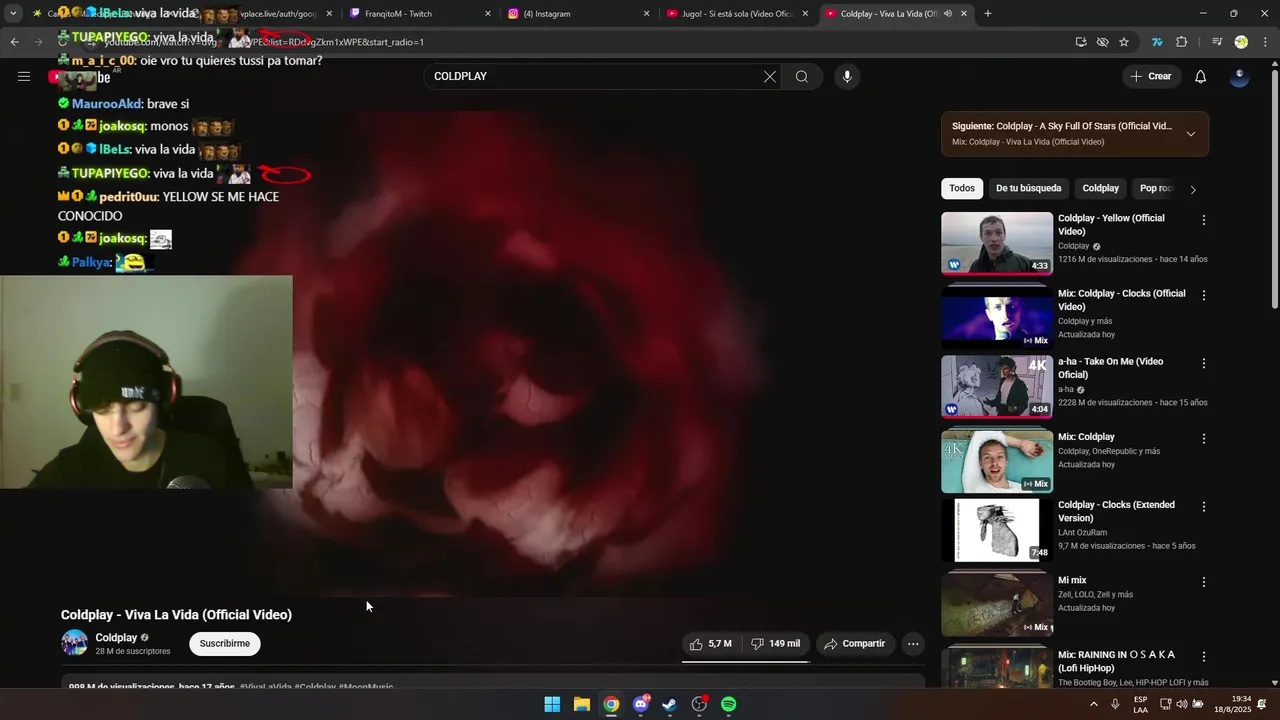Open Chrome three-dot menu
Viewport: 1280px width, 720px height.
(x=1265, y=42)
